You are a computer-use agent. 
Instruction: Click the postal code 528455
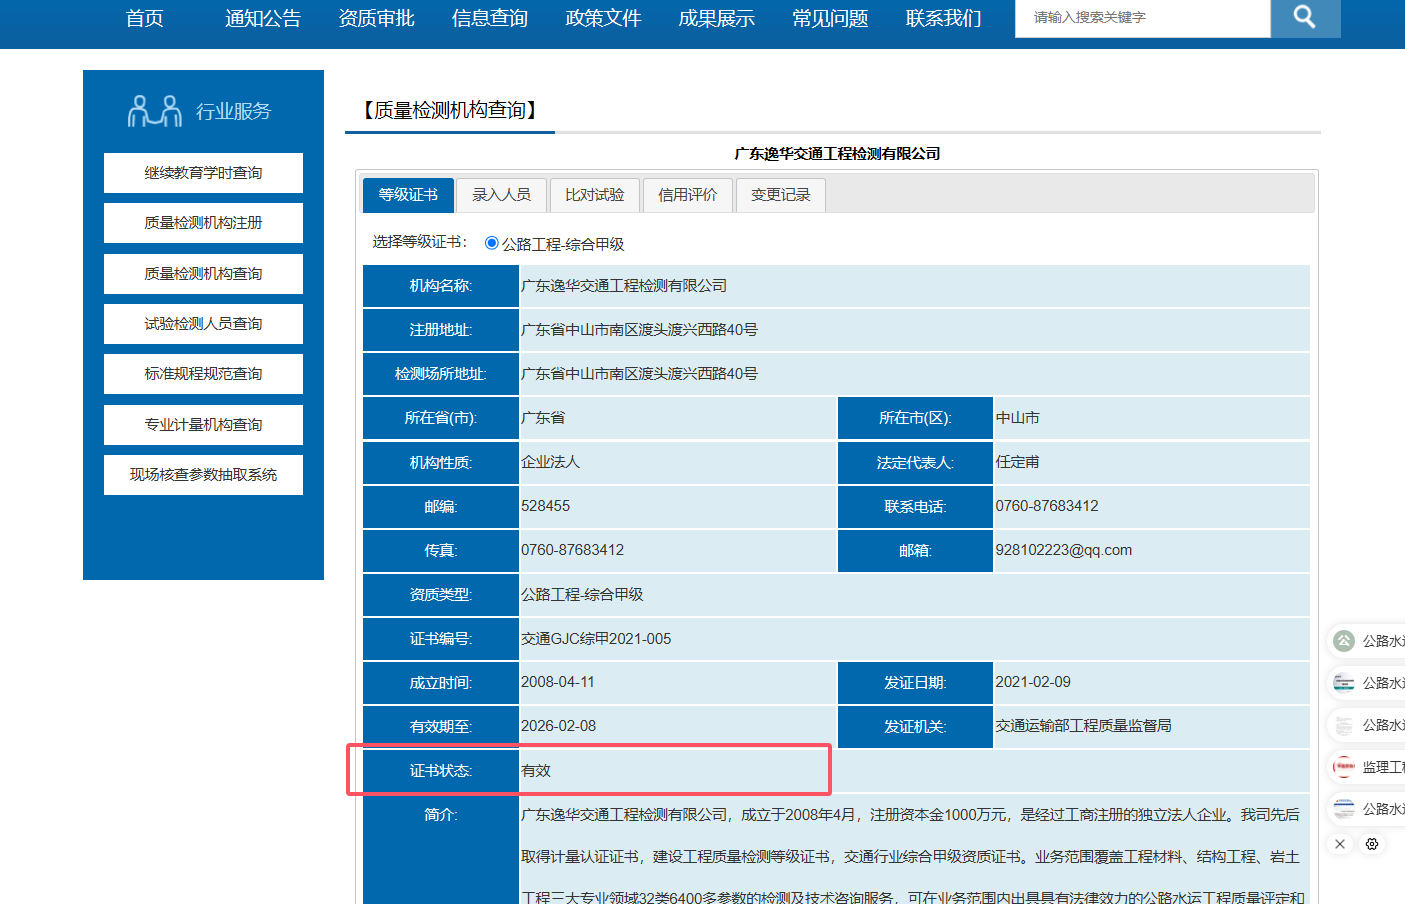pos(545,506)
